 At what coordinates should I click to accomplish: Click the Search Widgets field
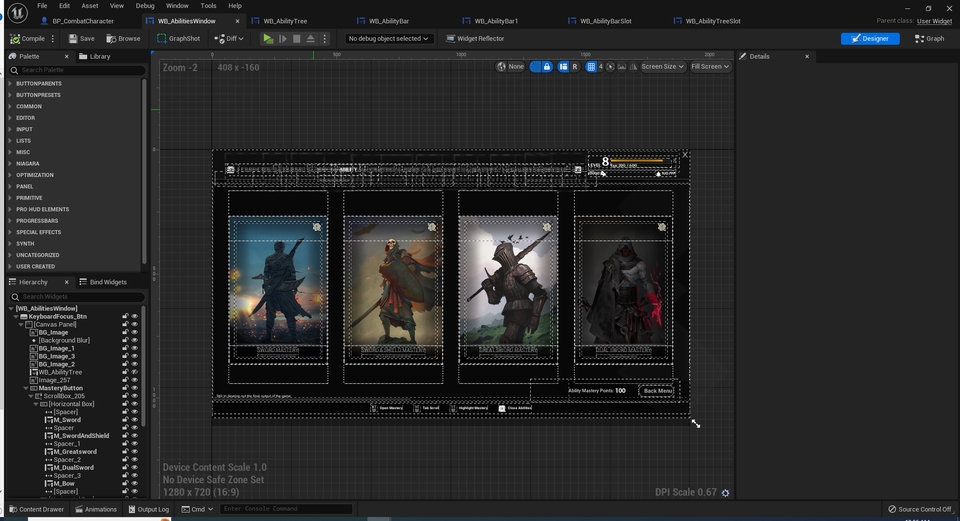[77, 296]
